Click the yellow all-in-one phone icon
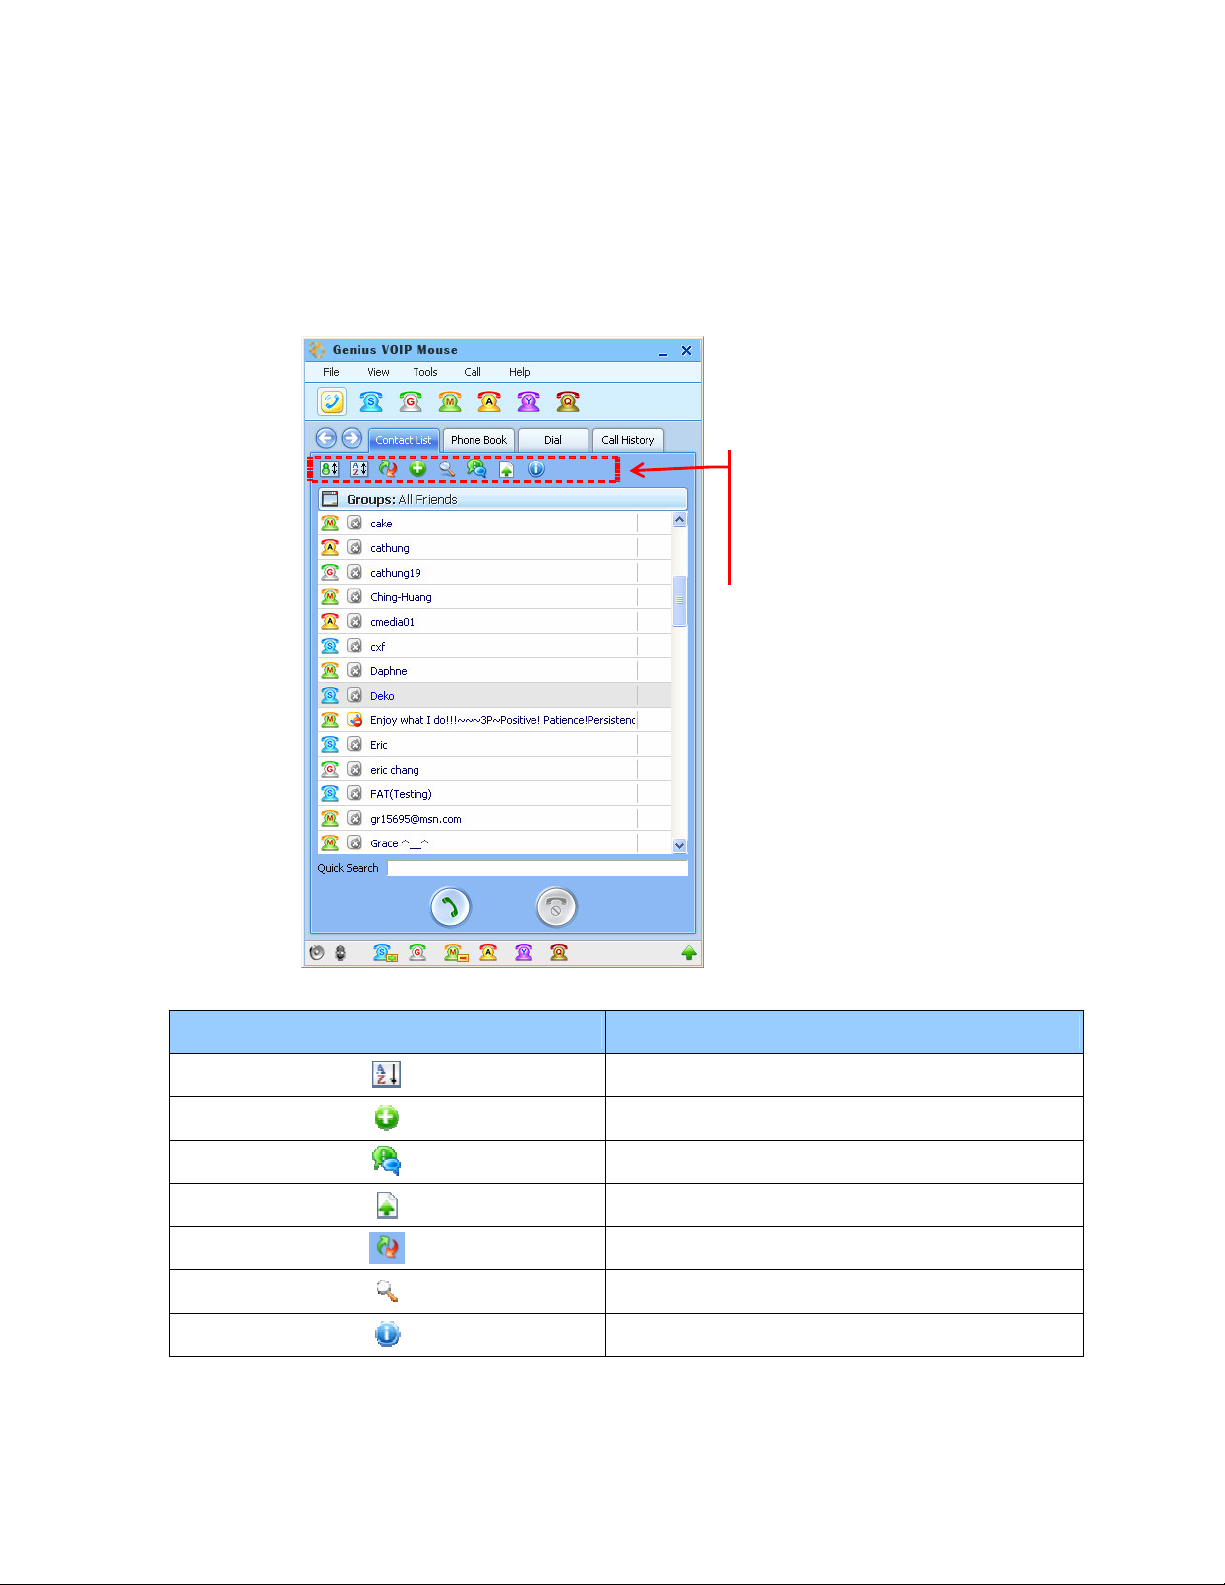Screen dimensions: 1225x1585 332,402
